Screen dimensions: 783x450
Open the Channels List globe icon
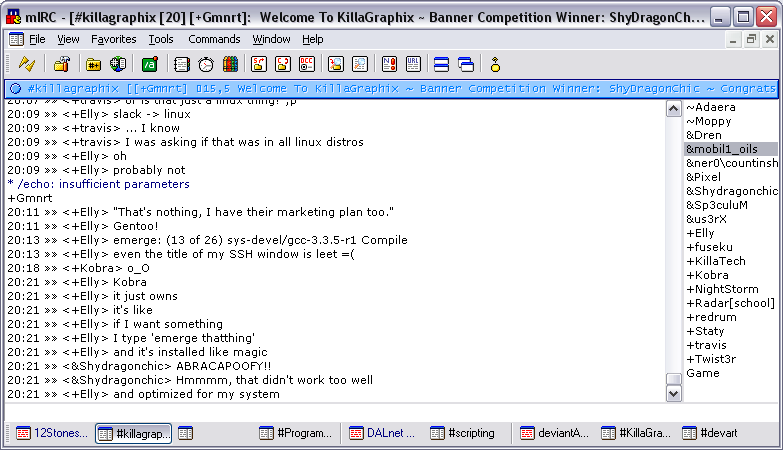pyautogui.click(x=118, y=64)
